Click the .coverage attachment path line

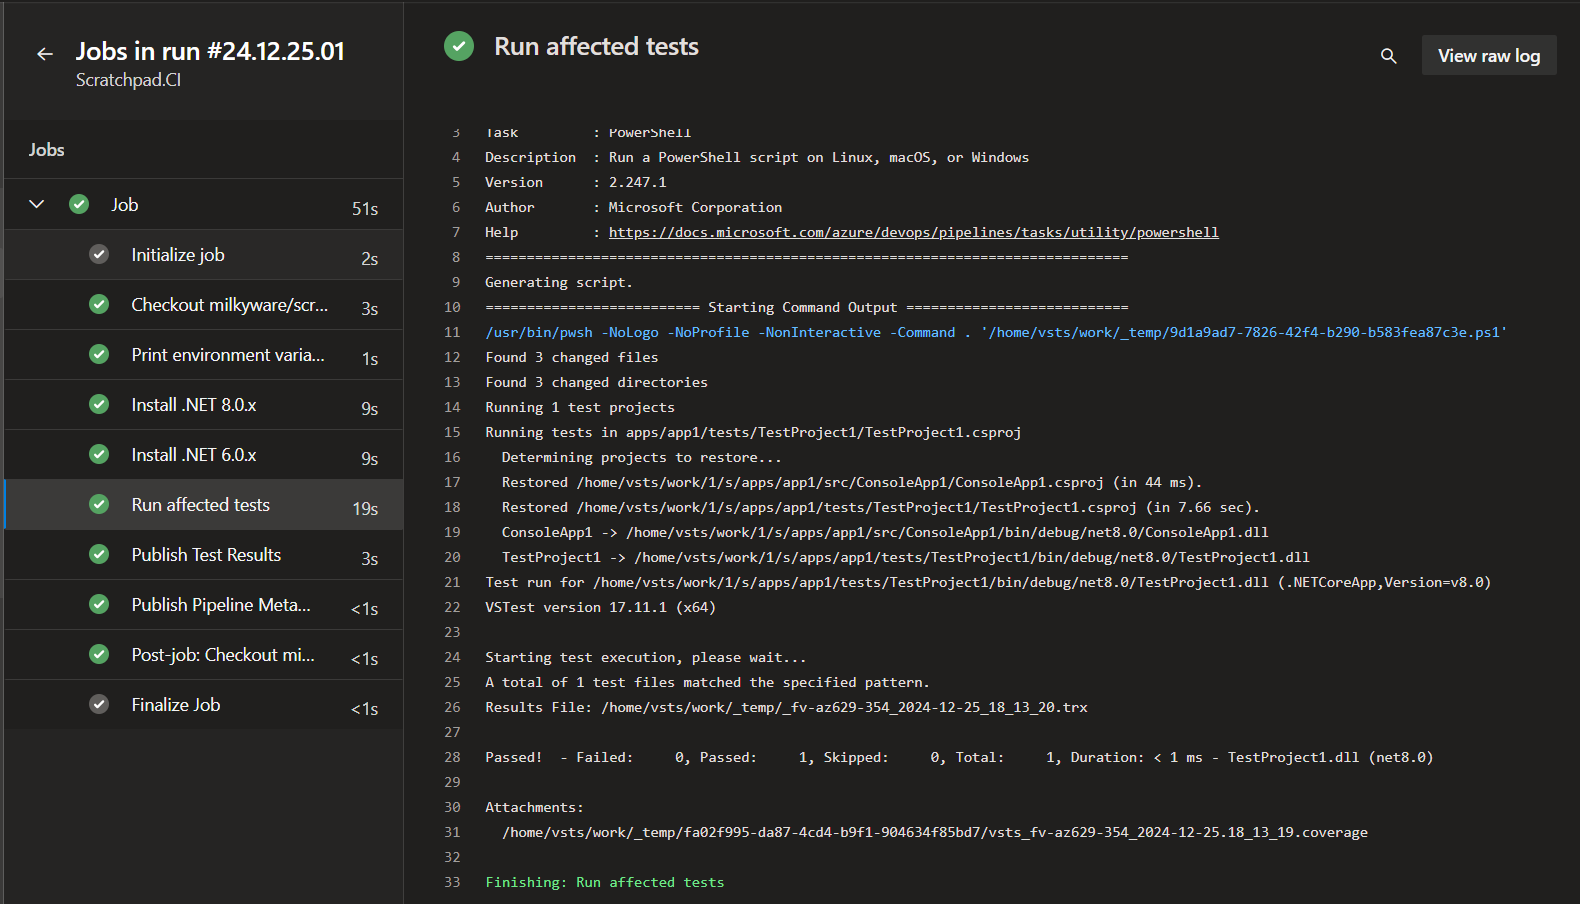(935, 832)
